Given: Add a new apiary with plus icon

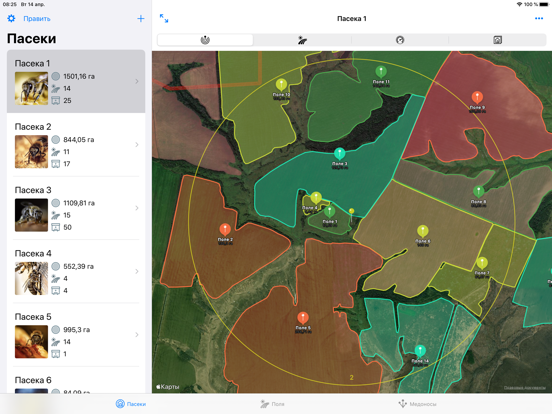Looking at the screenshot, I should click(140, 19).
